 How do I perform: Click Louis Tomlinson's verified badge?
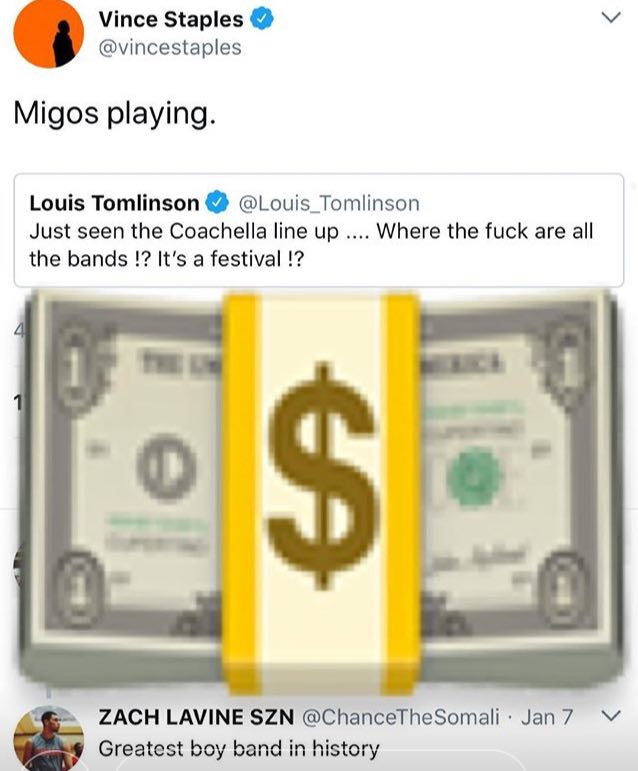point(217,203)
